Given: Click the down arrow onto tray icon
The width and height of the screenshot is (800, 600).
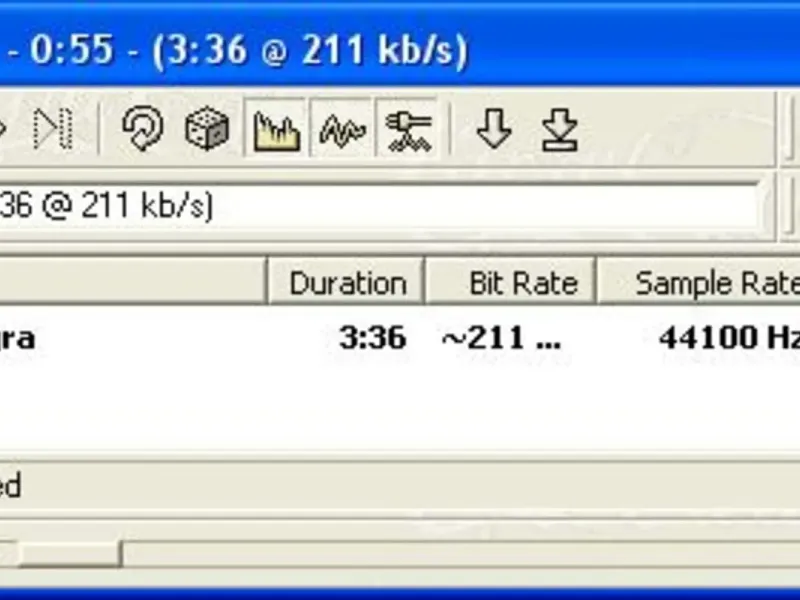Looking at the screenshot, I should [559, 130].
